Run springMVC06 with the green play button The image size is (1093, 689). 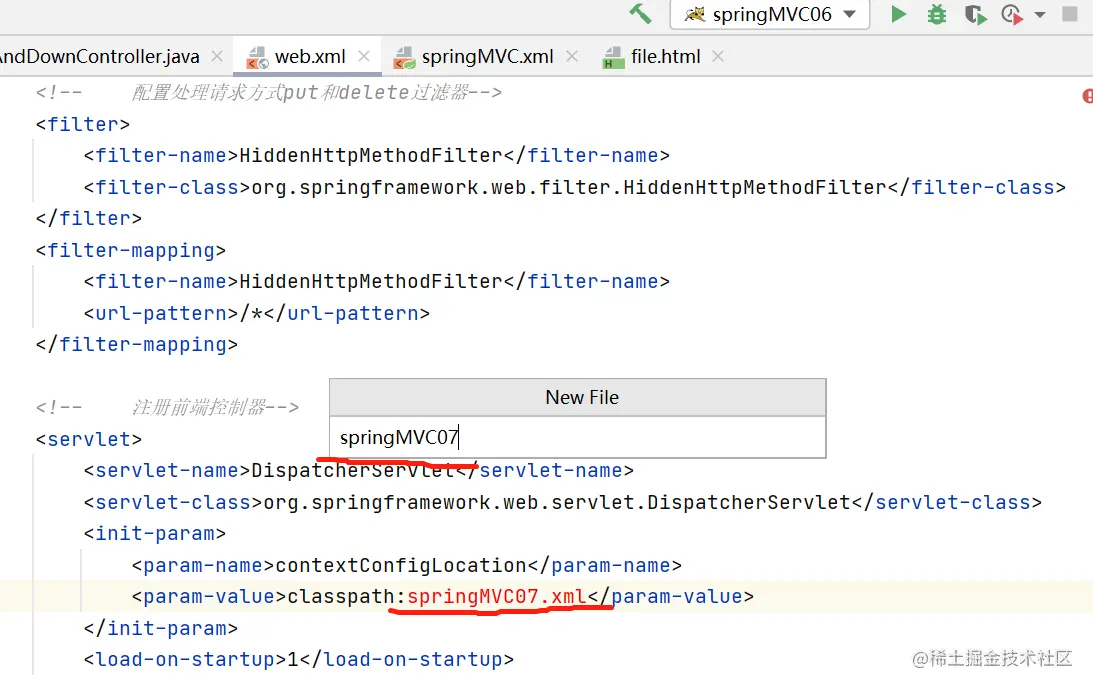click(899, 14)
